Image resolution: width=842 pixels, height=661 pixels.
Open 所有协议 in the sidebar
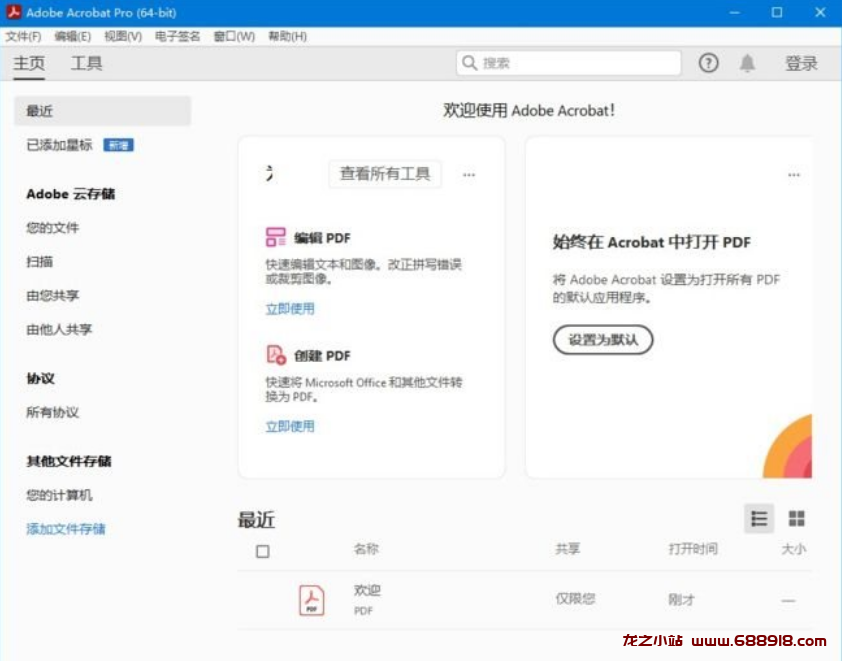pos(53,412)
